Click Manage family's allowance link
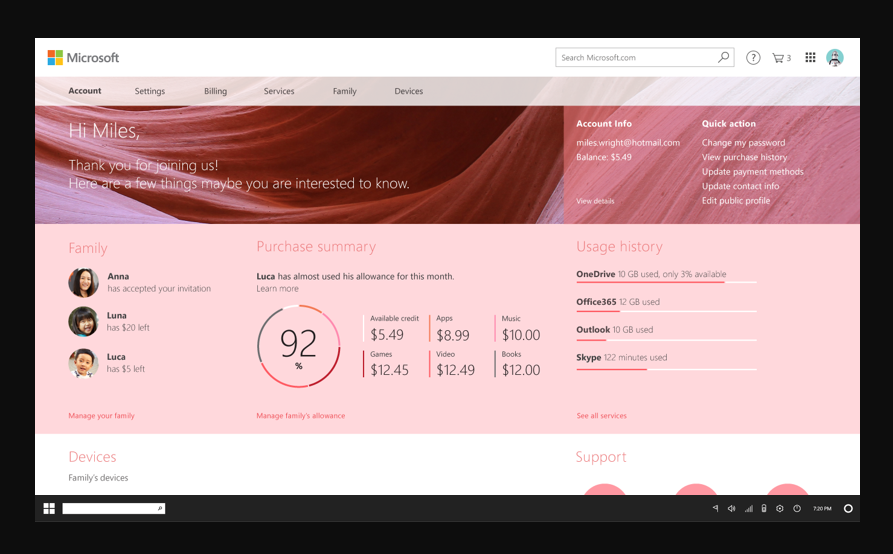 tap(300, 416)
